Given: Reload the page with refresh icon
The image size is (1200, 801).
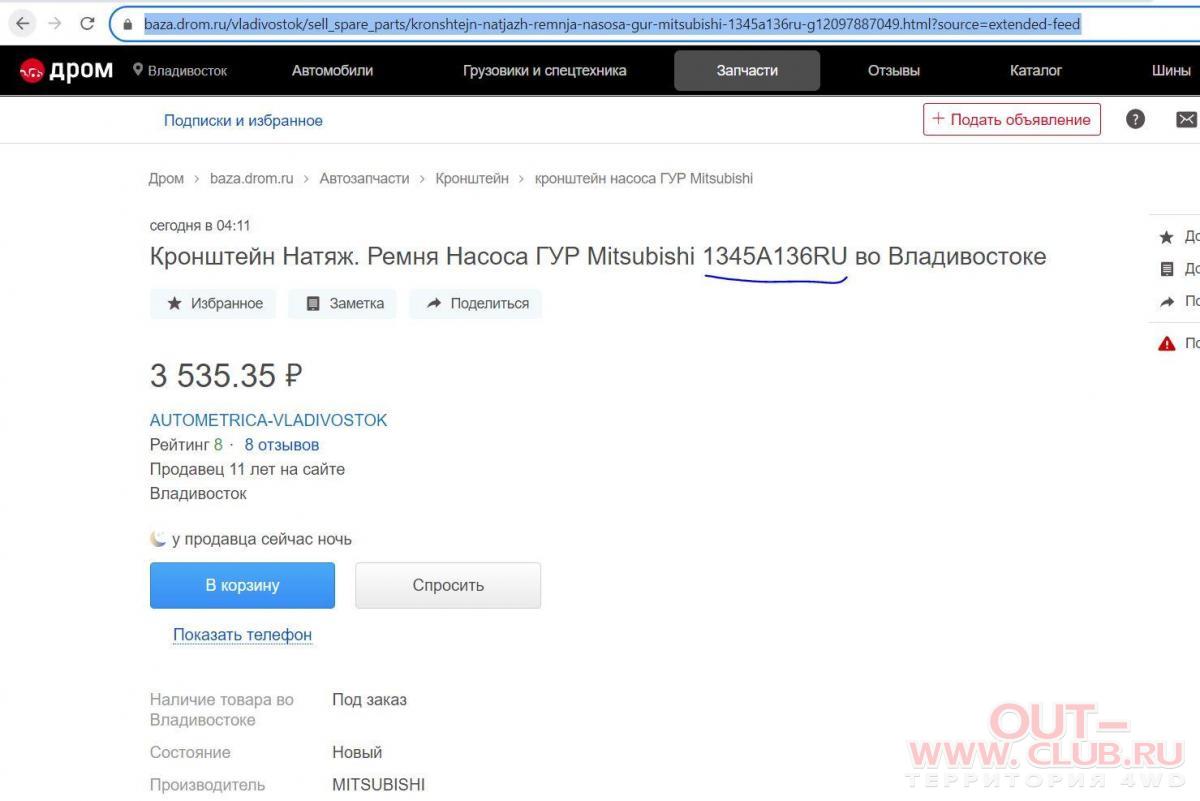Looking at the screenshot, I should tap(87, 23).
